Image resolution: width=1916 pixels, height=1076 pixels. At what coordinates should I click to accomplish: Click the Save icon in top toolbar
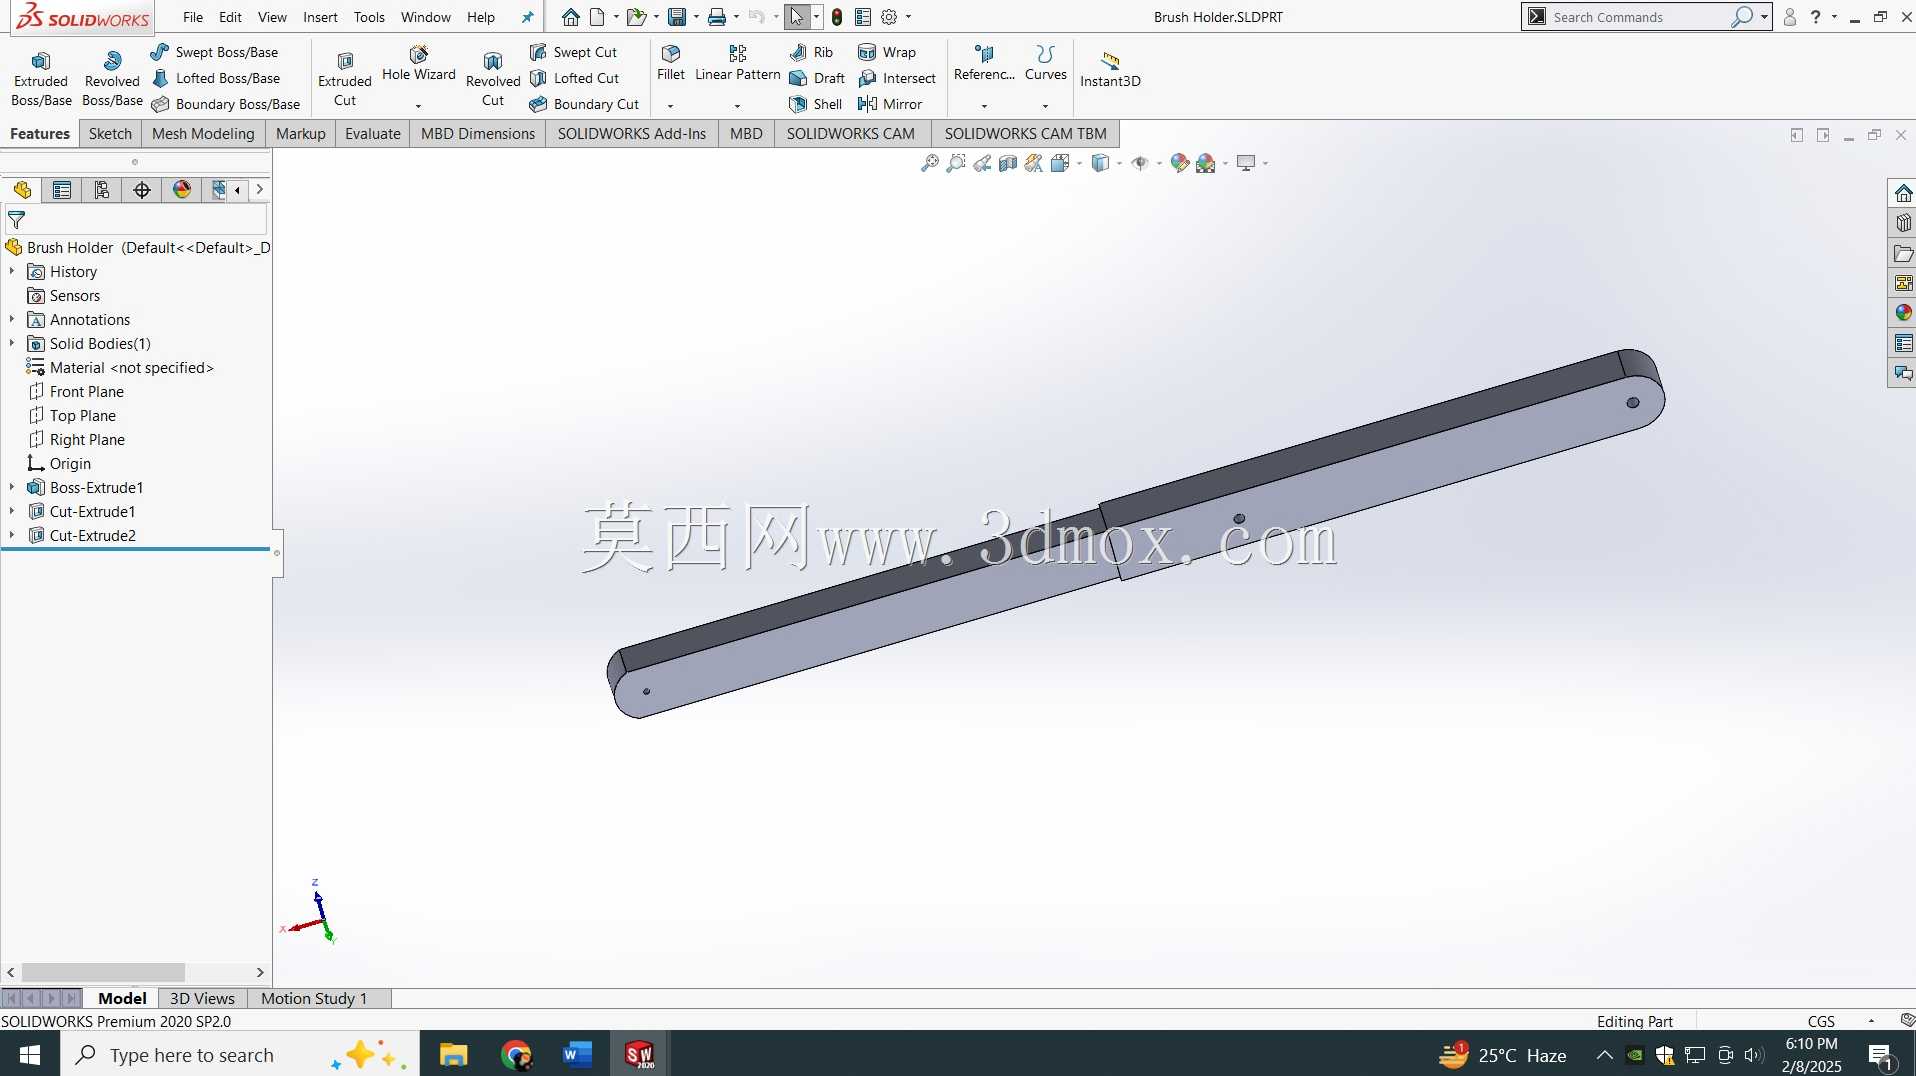coord(677,17)
